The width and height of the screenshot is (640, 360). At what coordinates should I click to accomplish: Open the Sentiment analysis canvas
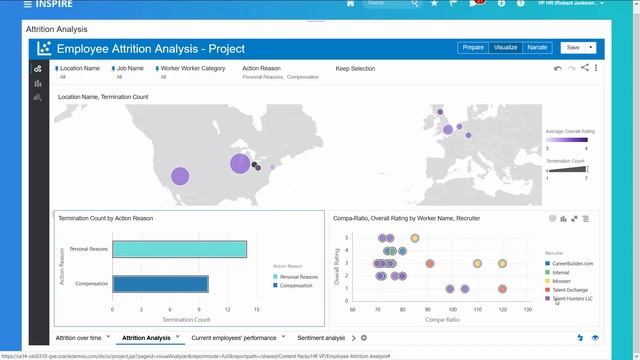click(x=321, y=338)
